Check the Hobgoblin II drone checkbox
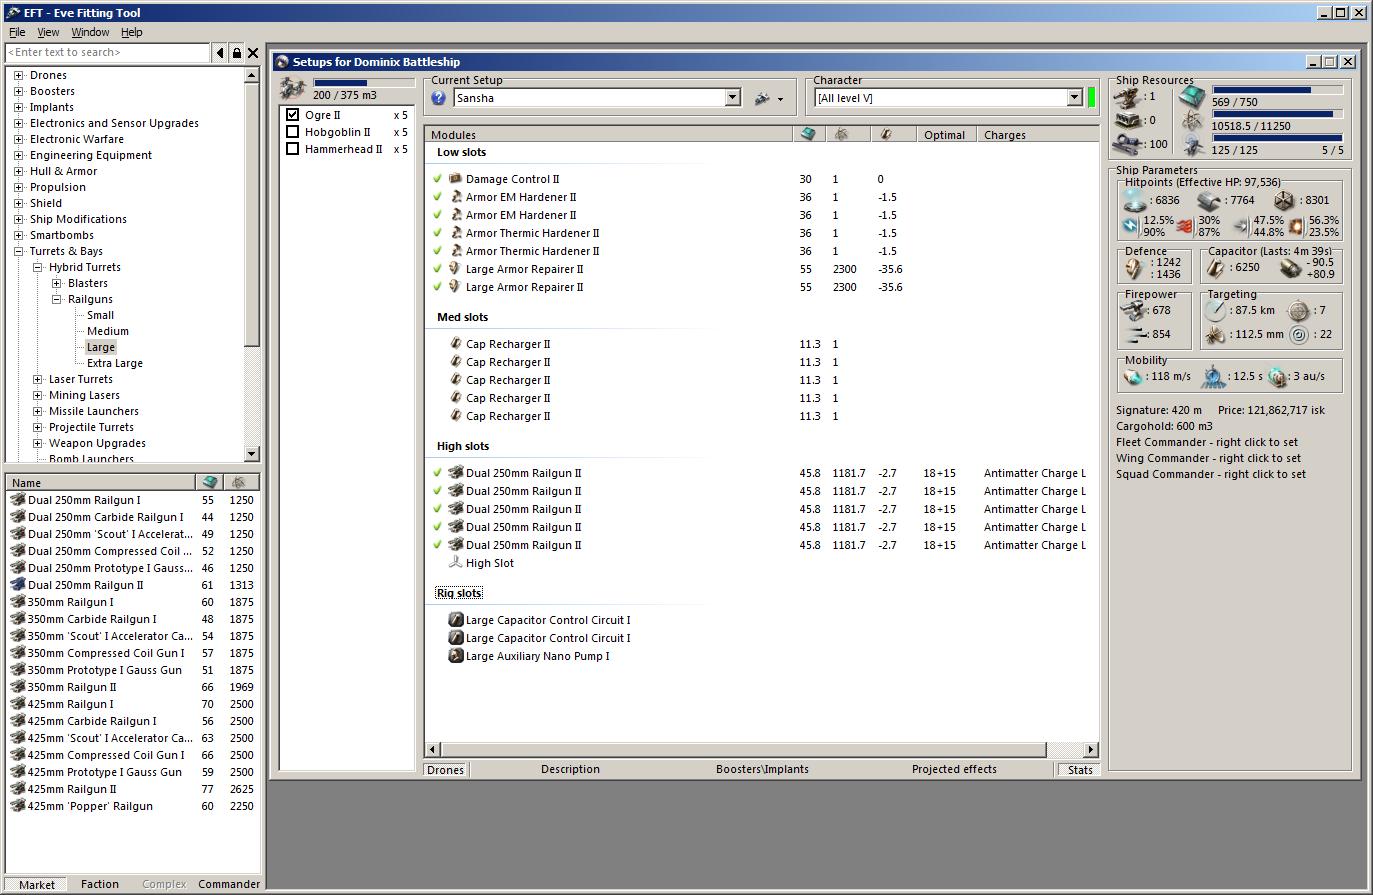Screen dimensions: 1373x895 tap(293, 132)
